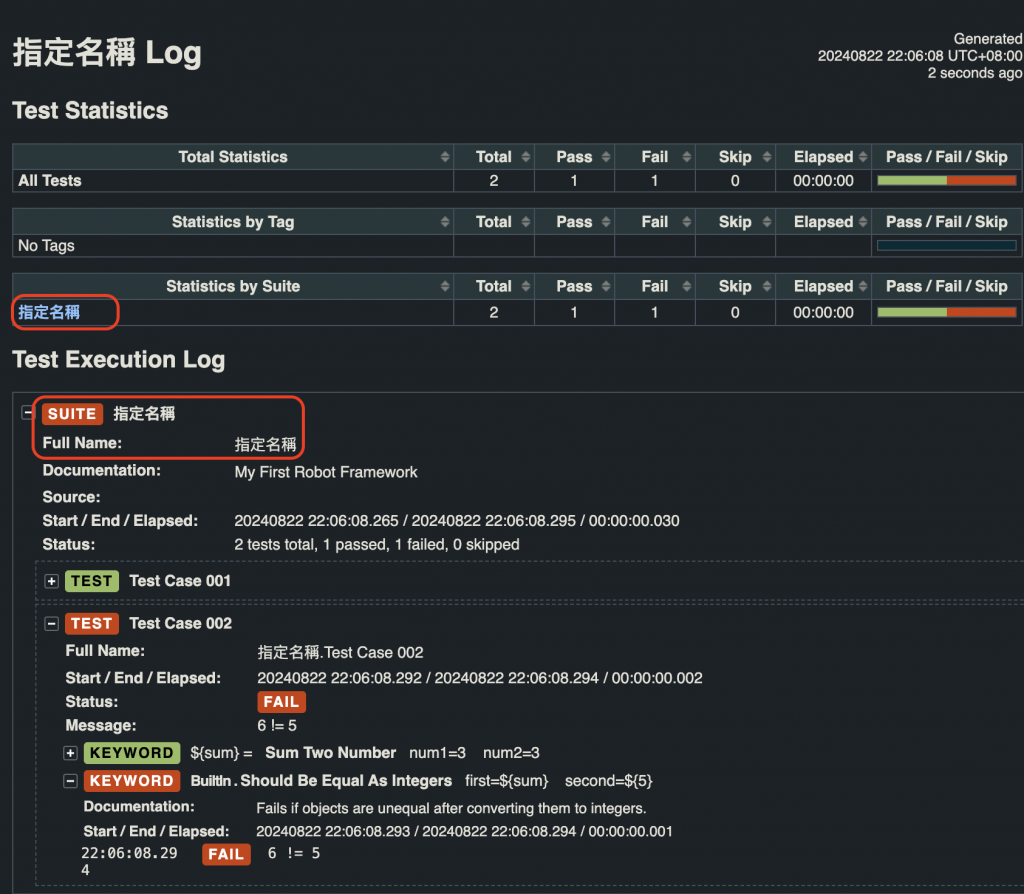Sort Statistics by Tag Skip column
The width and height of the screenshot is (1024, 894).
[x=735, y=222]
